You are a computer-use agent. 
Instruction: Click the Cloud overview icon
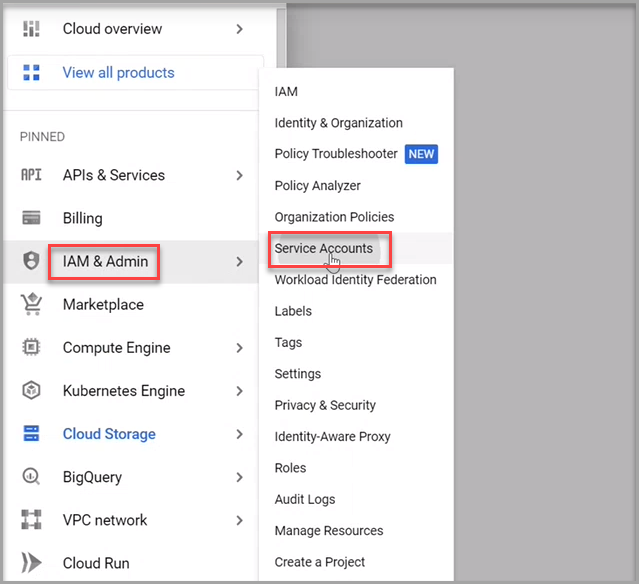pyautogui.click(x=31, y=29)
